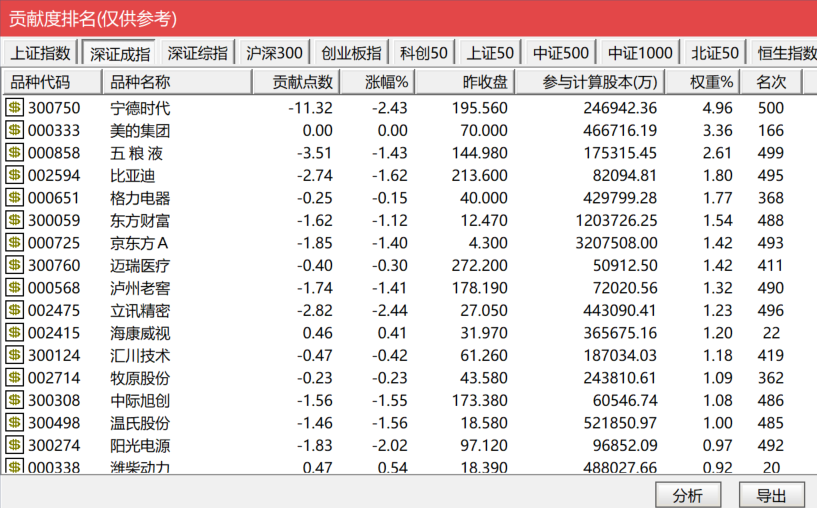Click the stock icon beside 300124 汇川技术
The height and width of the screenshot is (508, 817).
(14, 355)
